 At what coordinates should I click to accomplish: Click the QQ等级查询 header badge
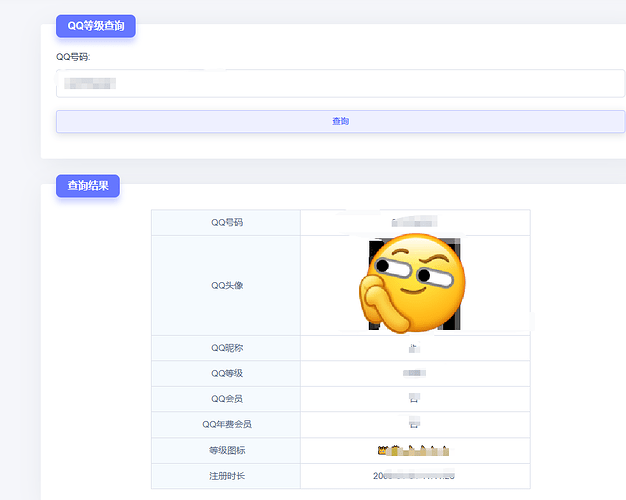click(x=96, y=26)
